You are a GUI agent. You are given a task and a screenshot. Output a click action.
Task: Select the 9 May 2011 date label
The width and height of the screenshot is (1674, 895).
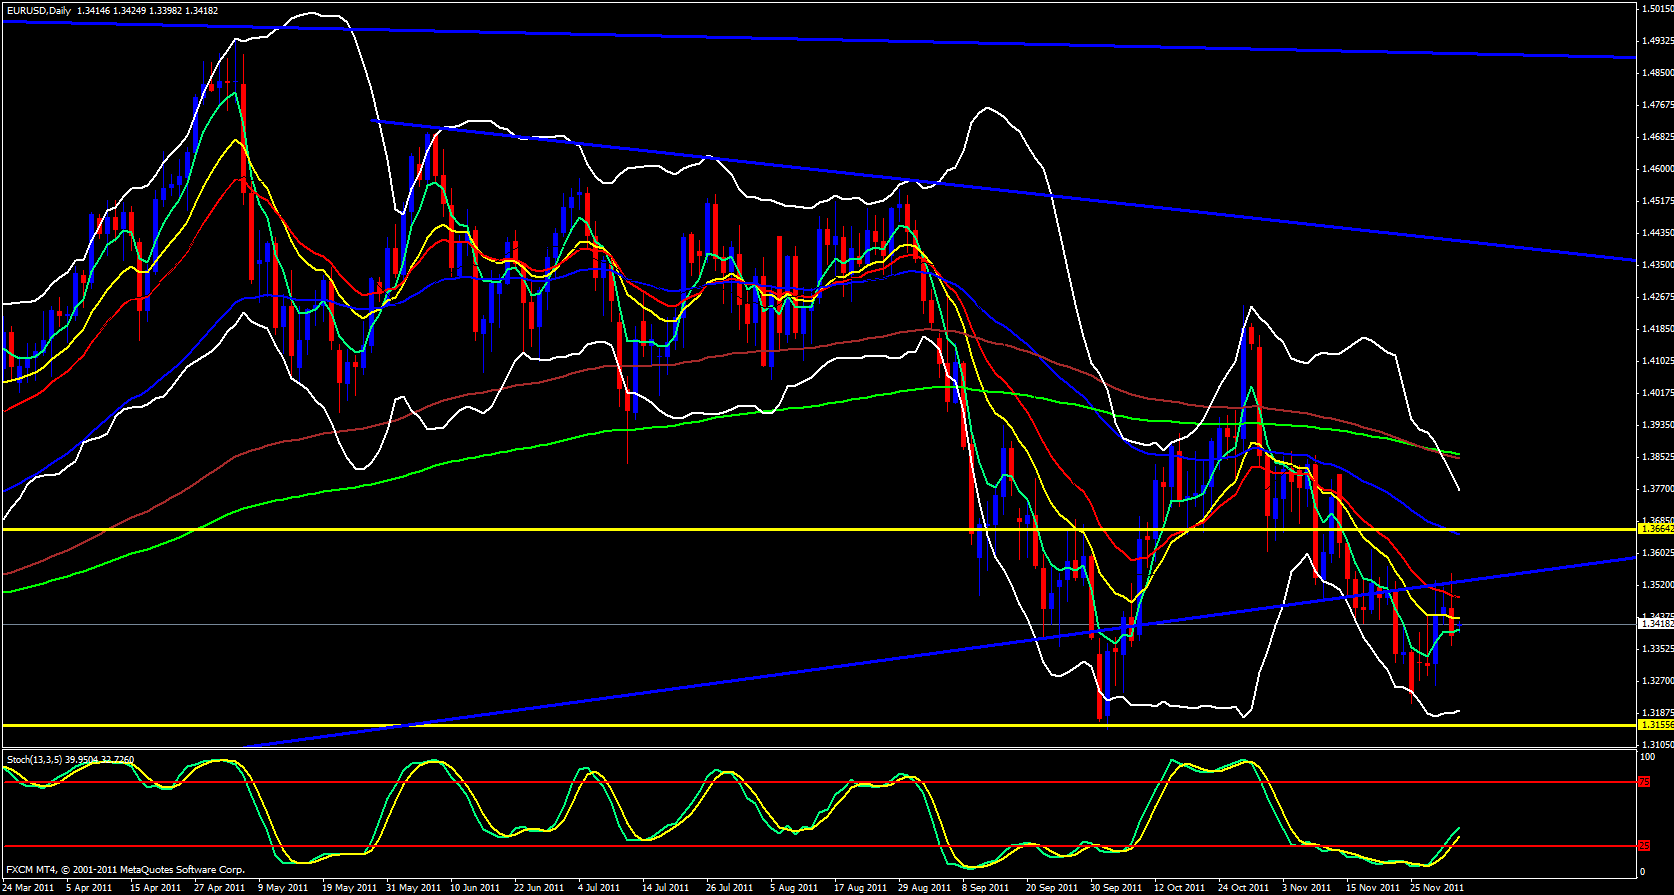tap(285, 887)
